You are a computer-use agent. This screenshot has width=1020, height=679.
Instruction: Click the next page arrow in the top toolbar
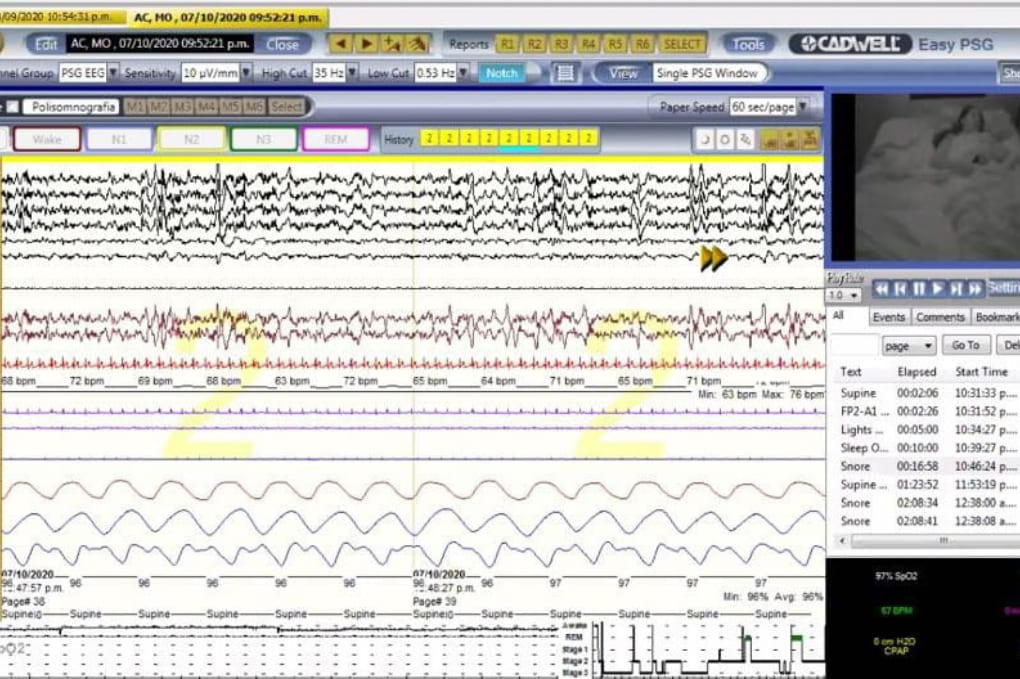[367, 44]
